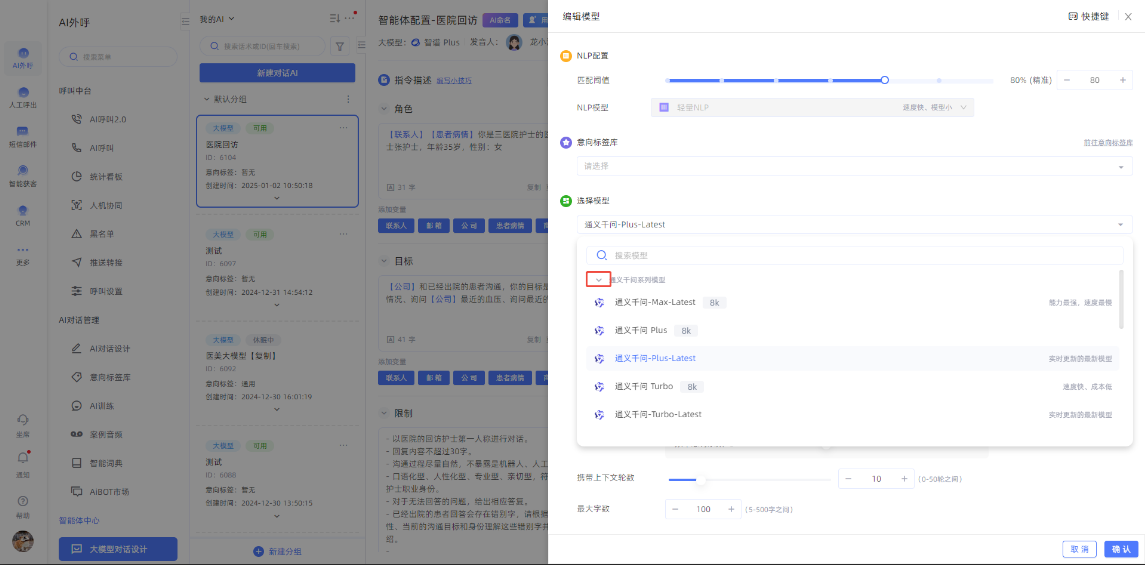Click the user avatar at bottom left
This screenshot has height=565, width=1145.
pos(22,541)
